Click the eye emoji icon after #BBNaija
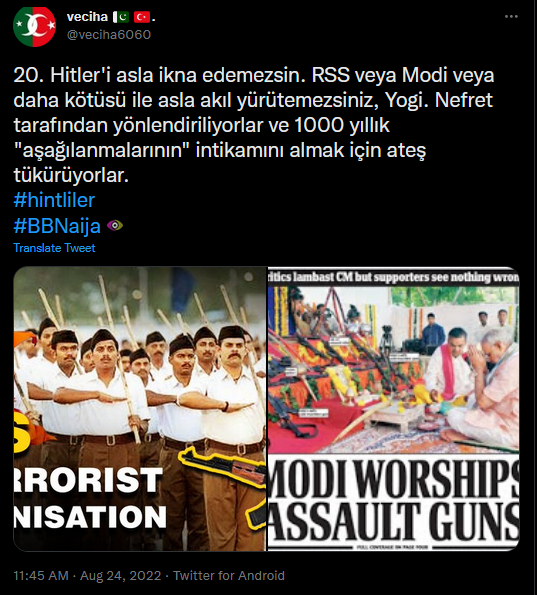The width and height of the screenshot is (537, 595). 115,225
